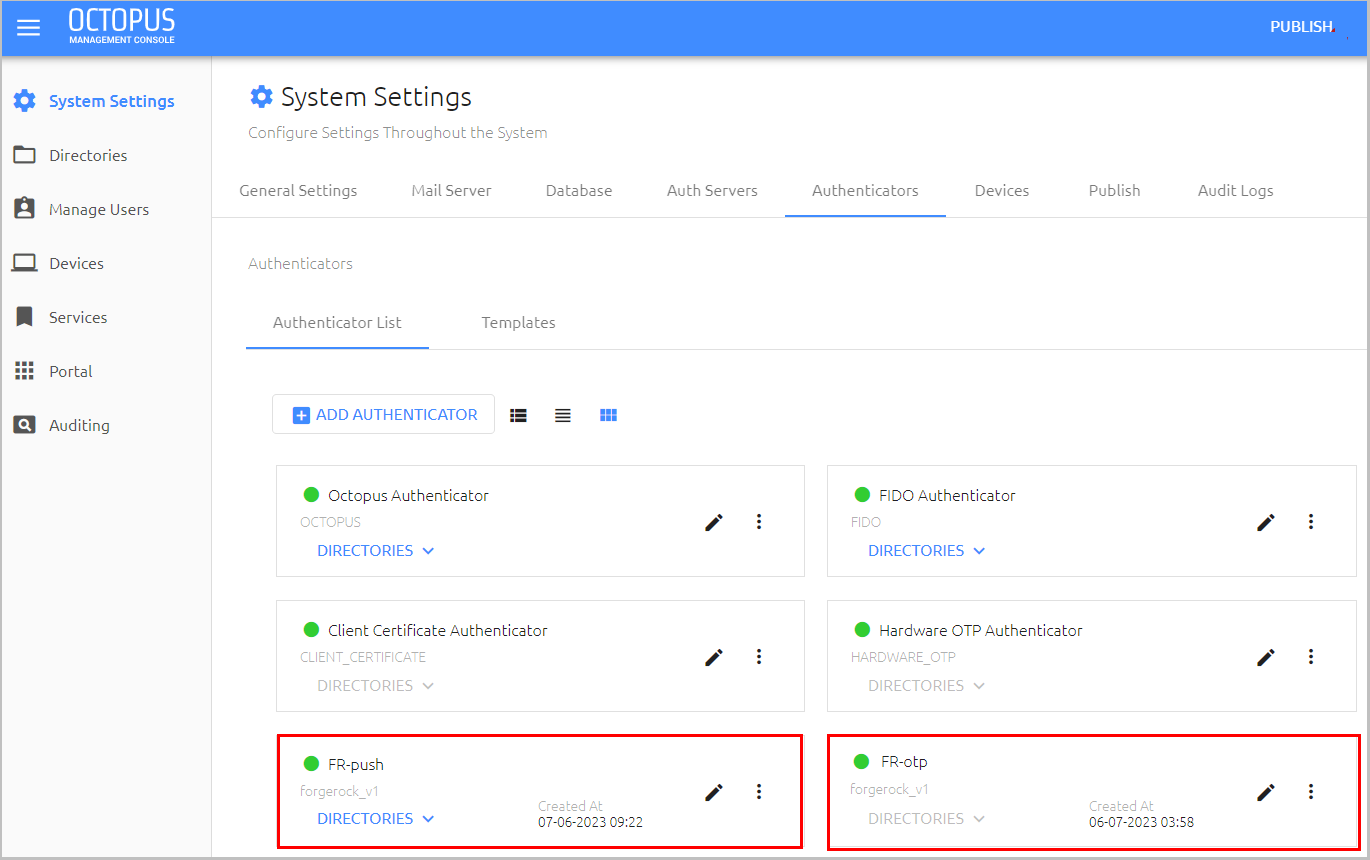Click the Octopus Authenticator name
The image size is (1370, 860).
[x=408, y=495]
